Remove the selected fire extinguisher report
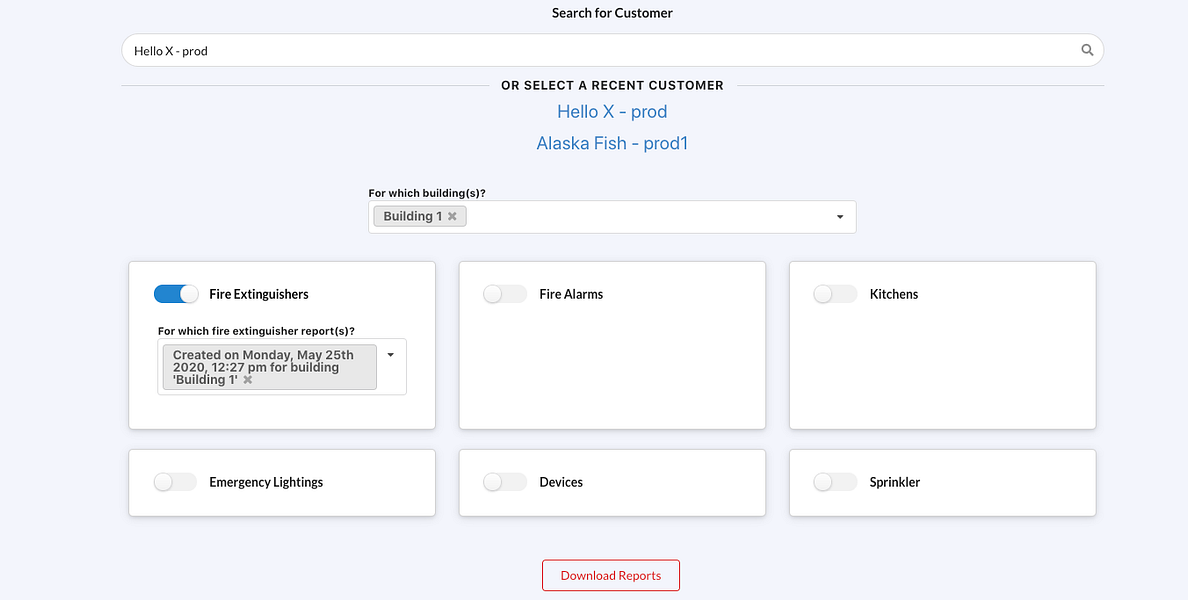Image resolution: width=1188 pixels, height=600 pixels. coord(248,380)
